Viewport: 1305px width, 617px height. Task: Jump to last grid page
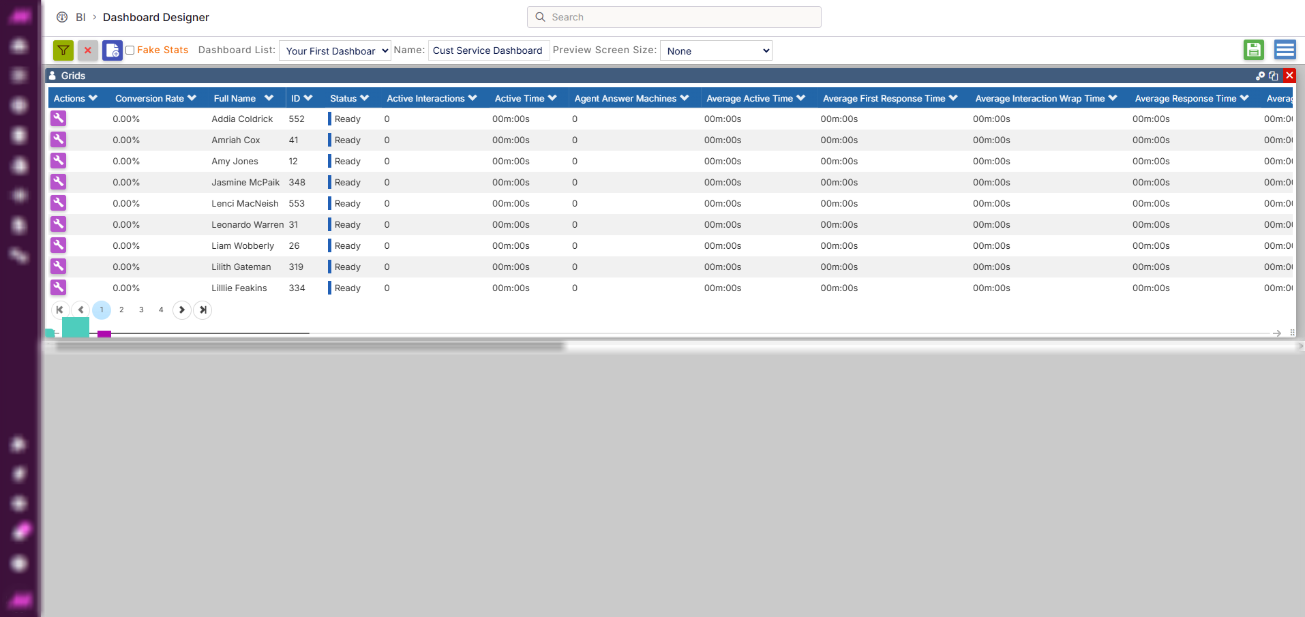(203, 310)
